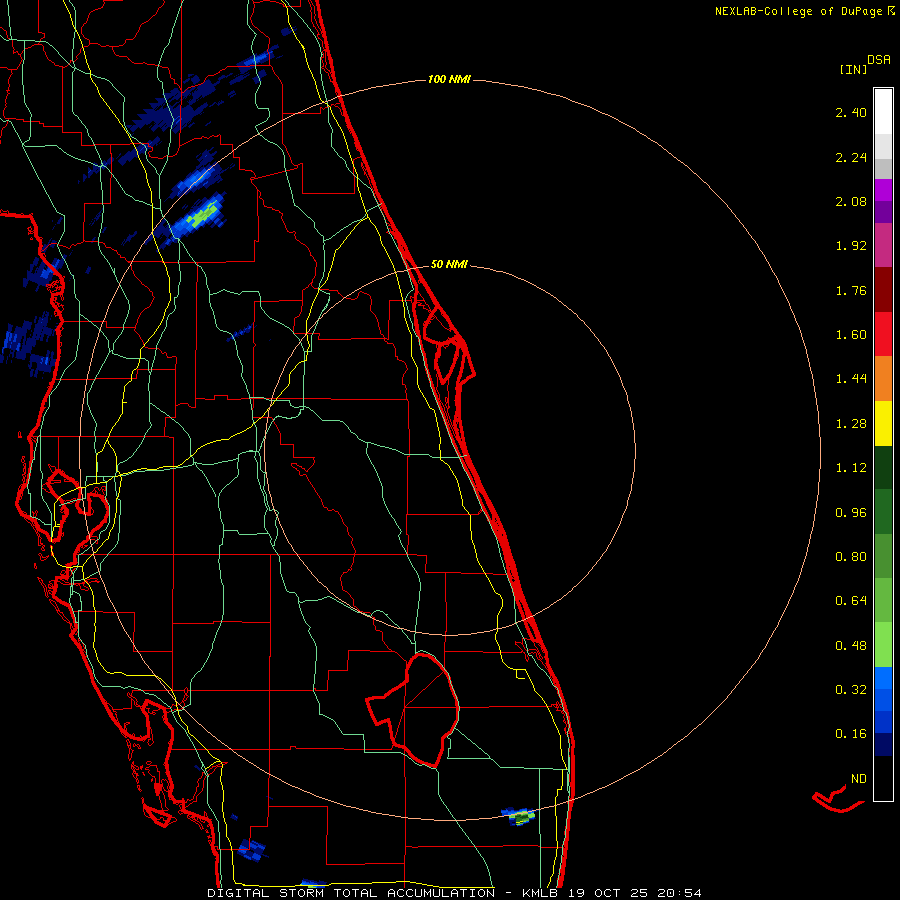Click the 19 OCT 25 date text
Image resolution: width=900 pixels, height=900 pixels.
click(x=608, y=893)
